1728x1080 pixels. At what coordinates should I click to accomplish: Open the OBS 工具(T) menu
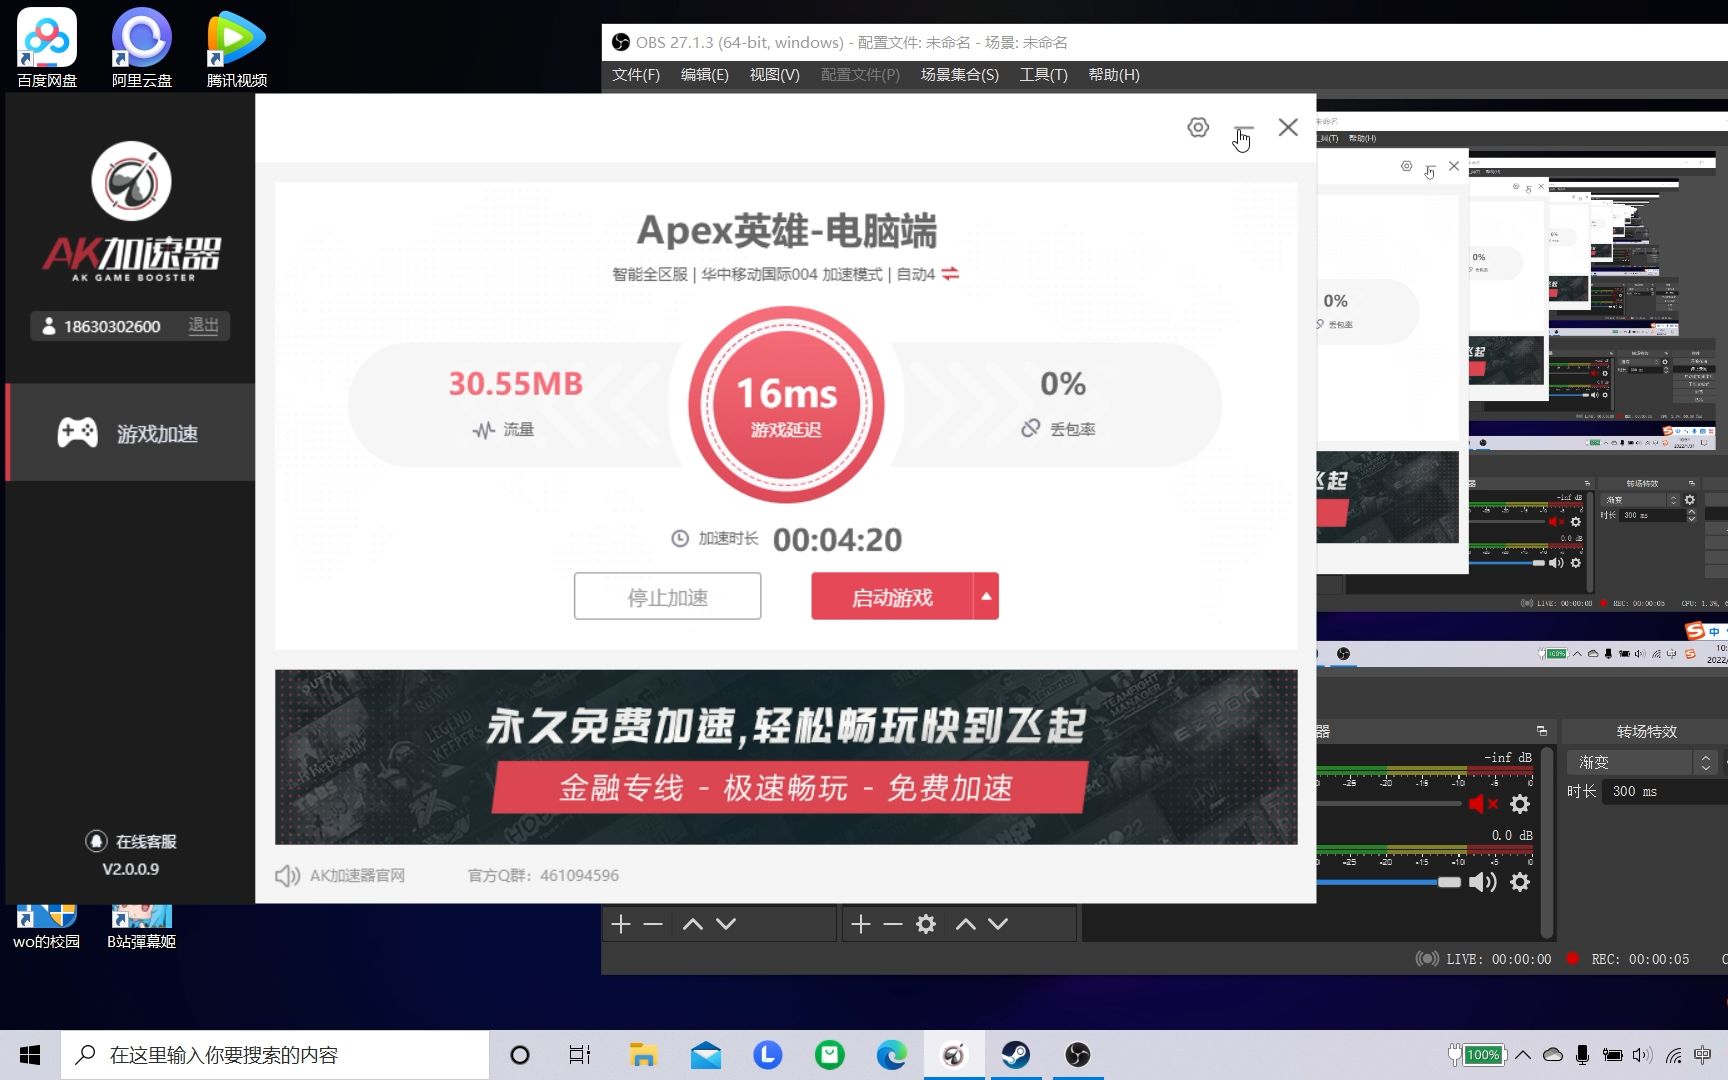[x=1043, y=75]
